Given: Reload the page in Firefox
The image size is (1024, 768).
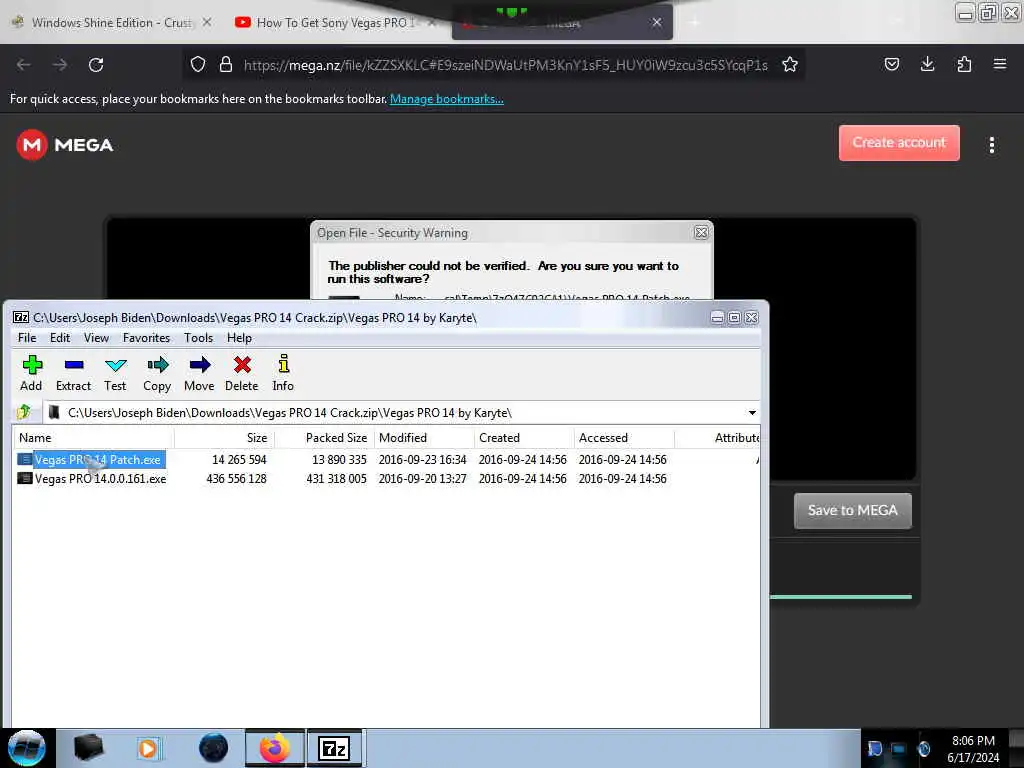Looking at the screenshot, I should [96, 65].
